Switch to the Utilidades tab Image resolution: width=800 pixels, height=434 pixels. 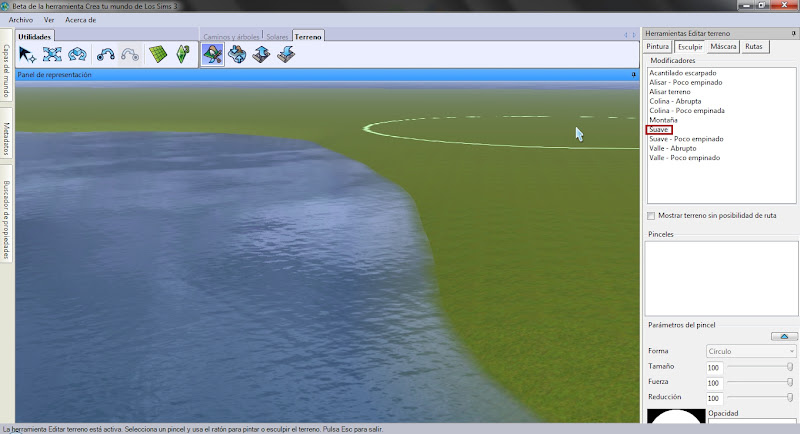tap(35, 37)
